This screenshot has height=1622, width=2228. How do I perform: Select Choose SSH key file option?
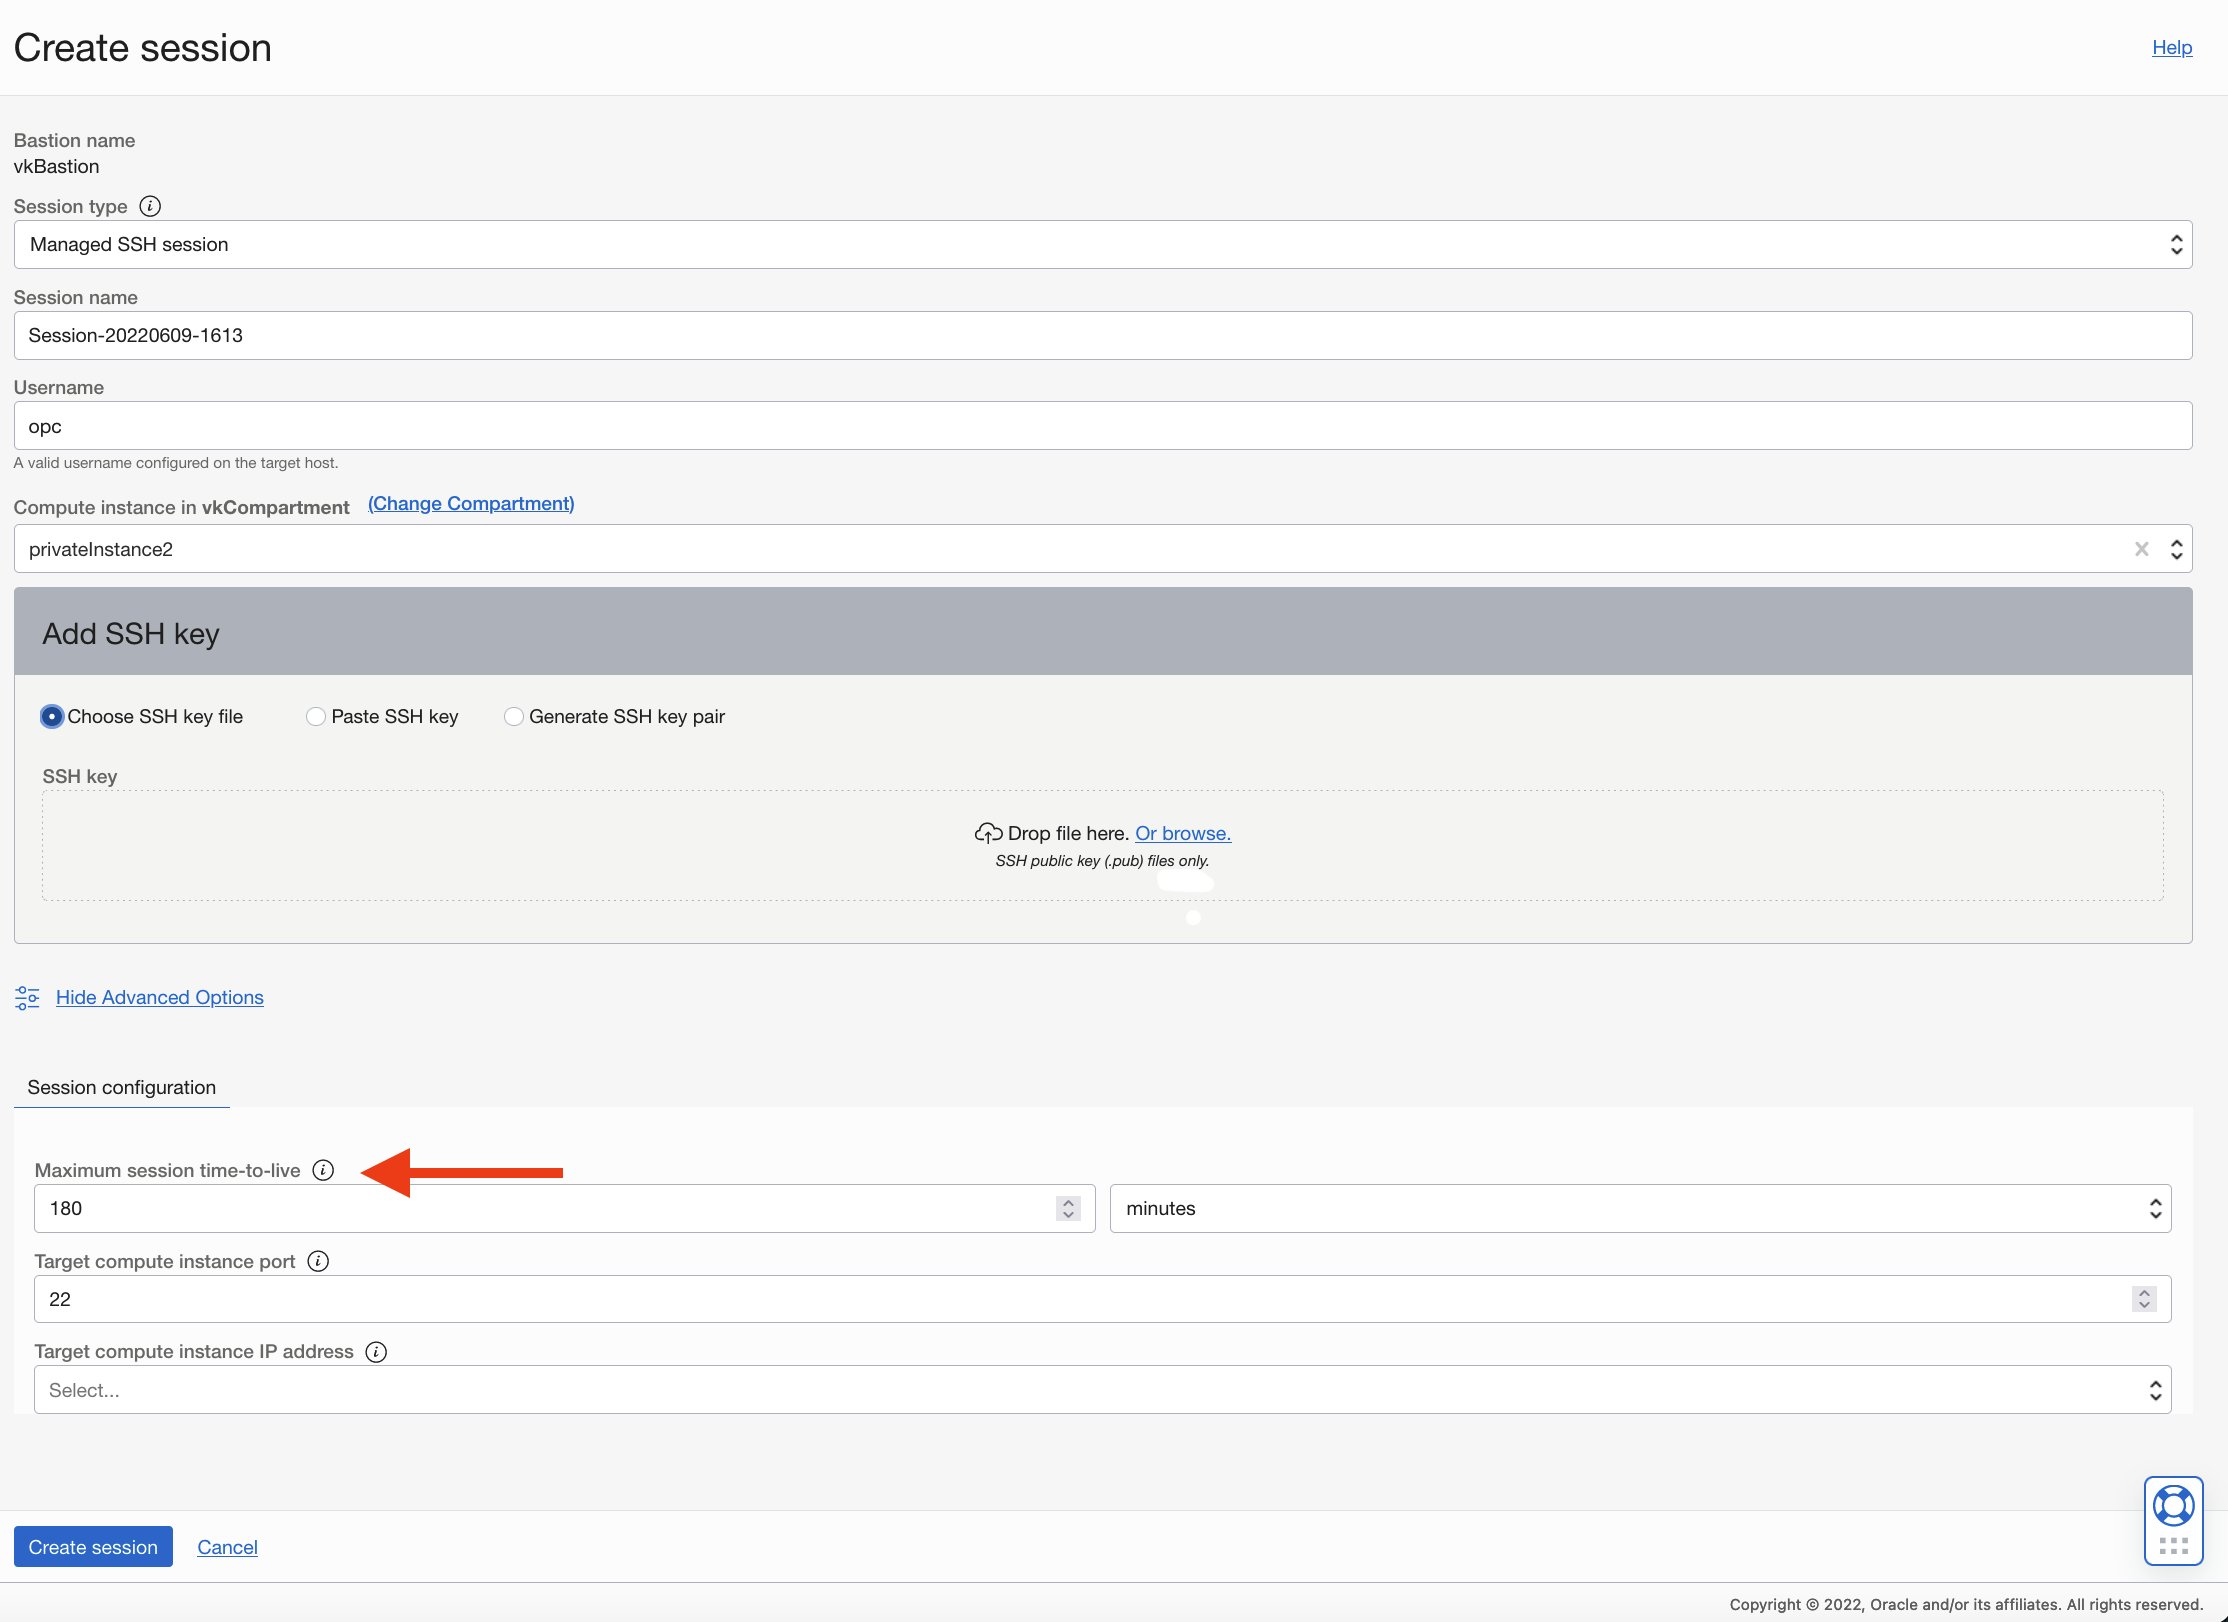coord(52,716)
